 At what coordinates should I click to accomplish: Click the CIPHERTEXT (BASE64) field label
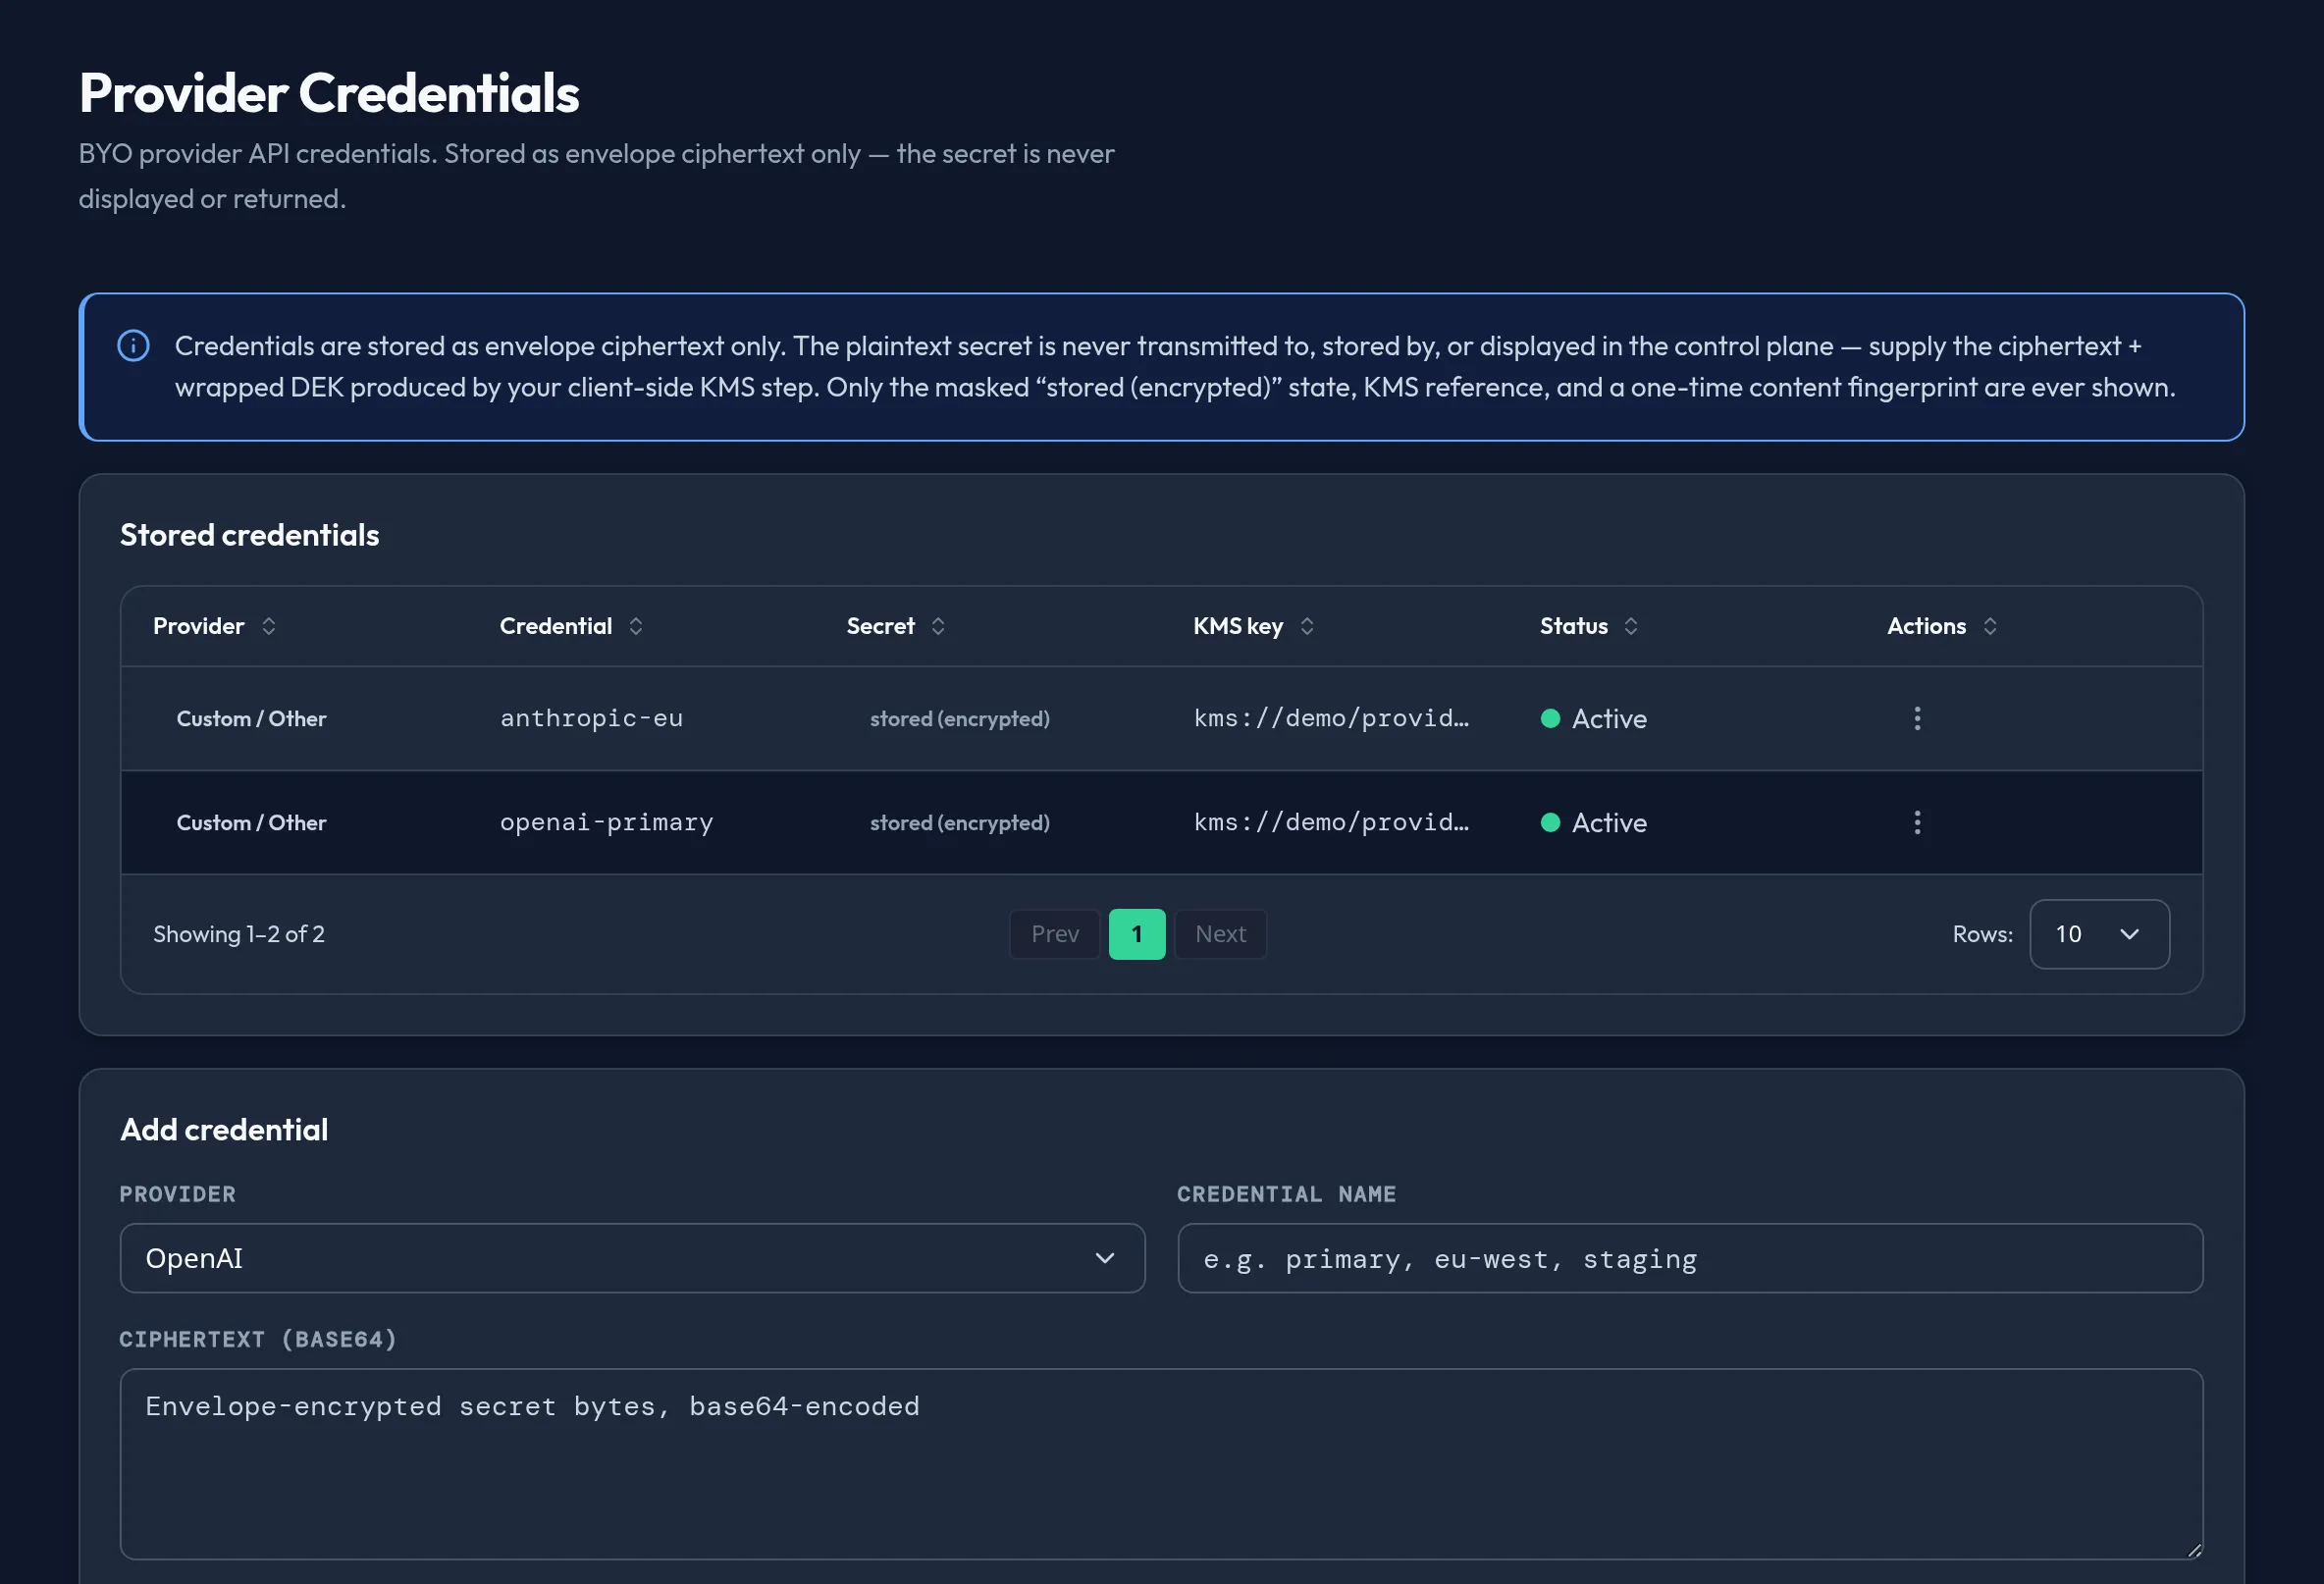coord(258,1339)
